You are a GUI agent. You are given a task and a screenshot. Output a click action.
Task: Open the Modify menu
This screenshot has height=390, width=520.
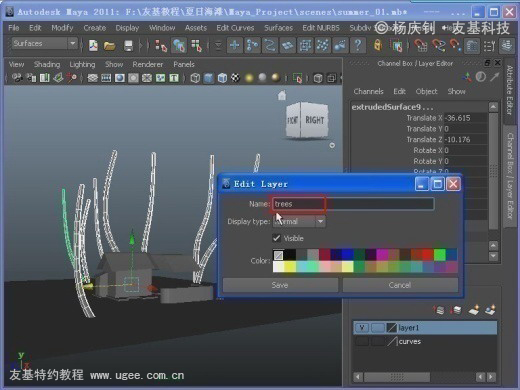(62, 28)
